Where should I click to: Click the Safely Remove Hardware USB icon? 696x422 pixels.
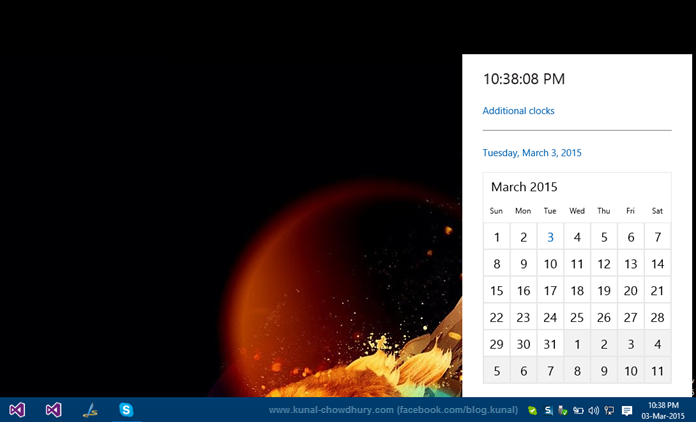point(563,410)
